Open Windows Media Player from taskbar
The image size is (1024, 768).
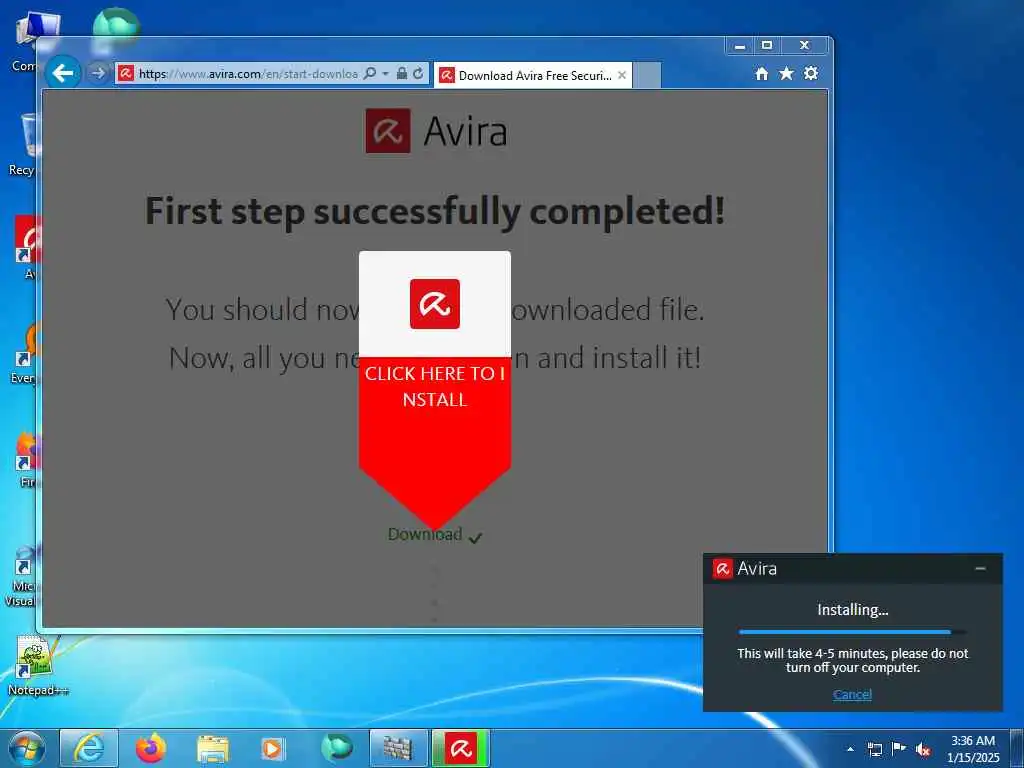click(x=272, y=748)
